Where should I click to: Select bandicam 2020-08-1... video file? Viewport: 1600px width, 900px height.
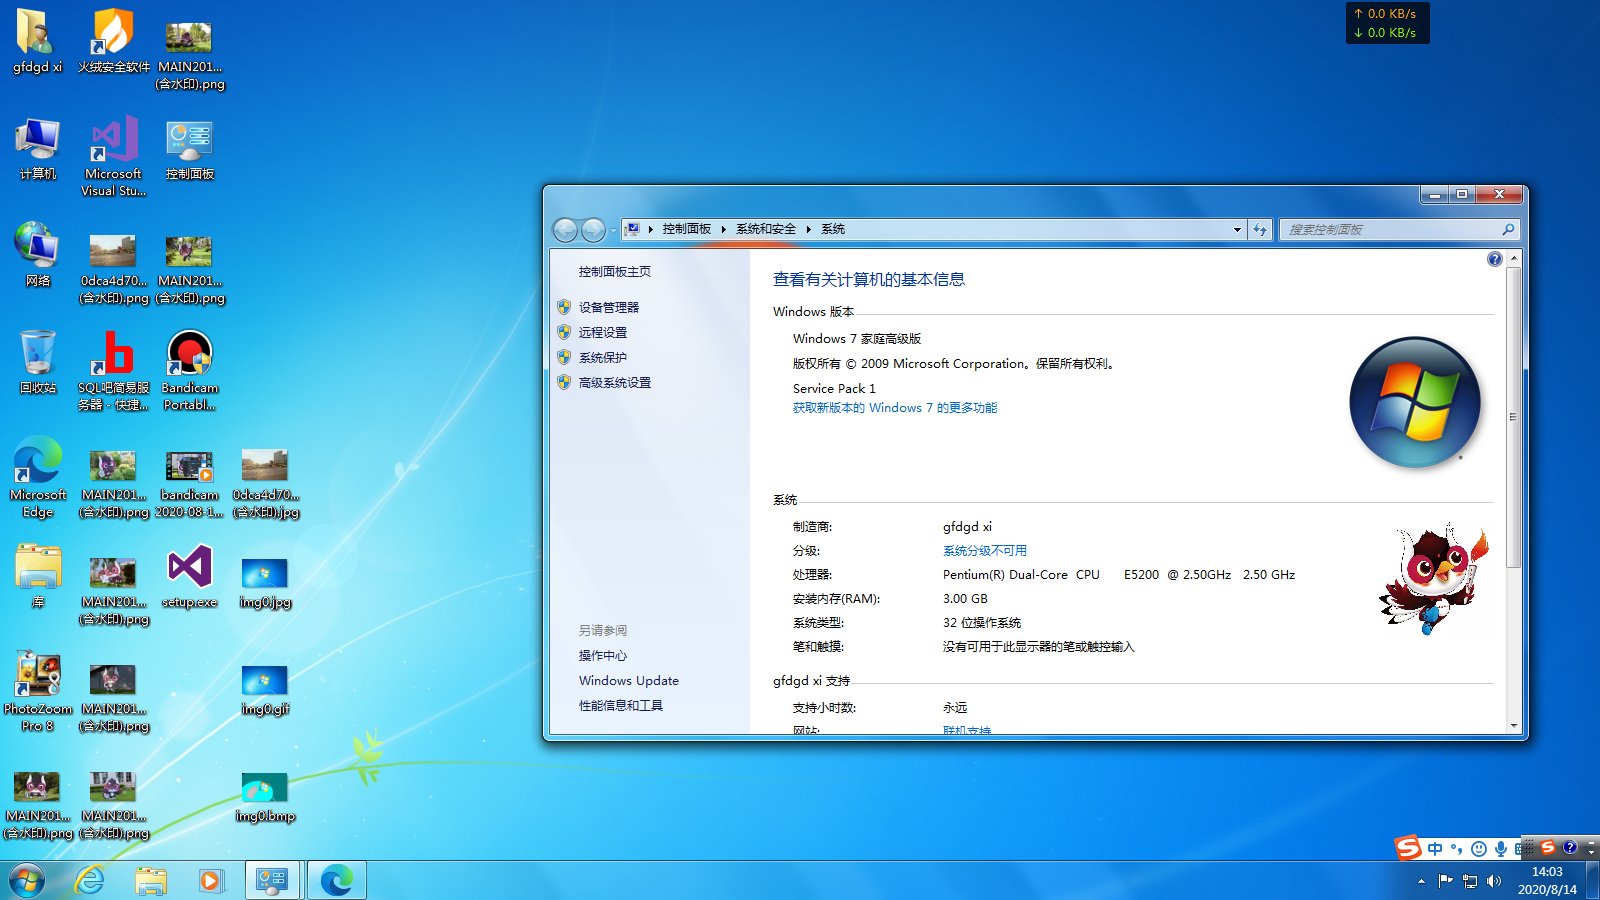coord(189,484)
